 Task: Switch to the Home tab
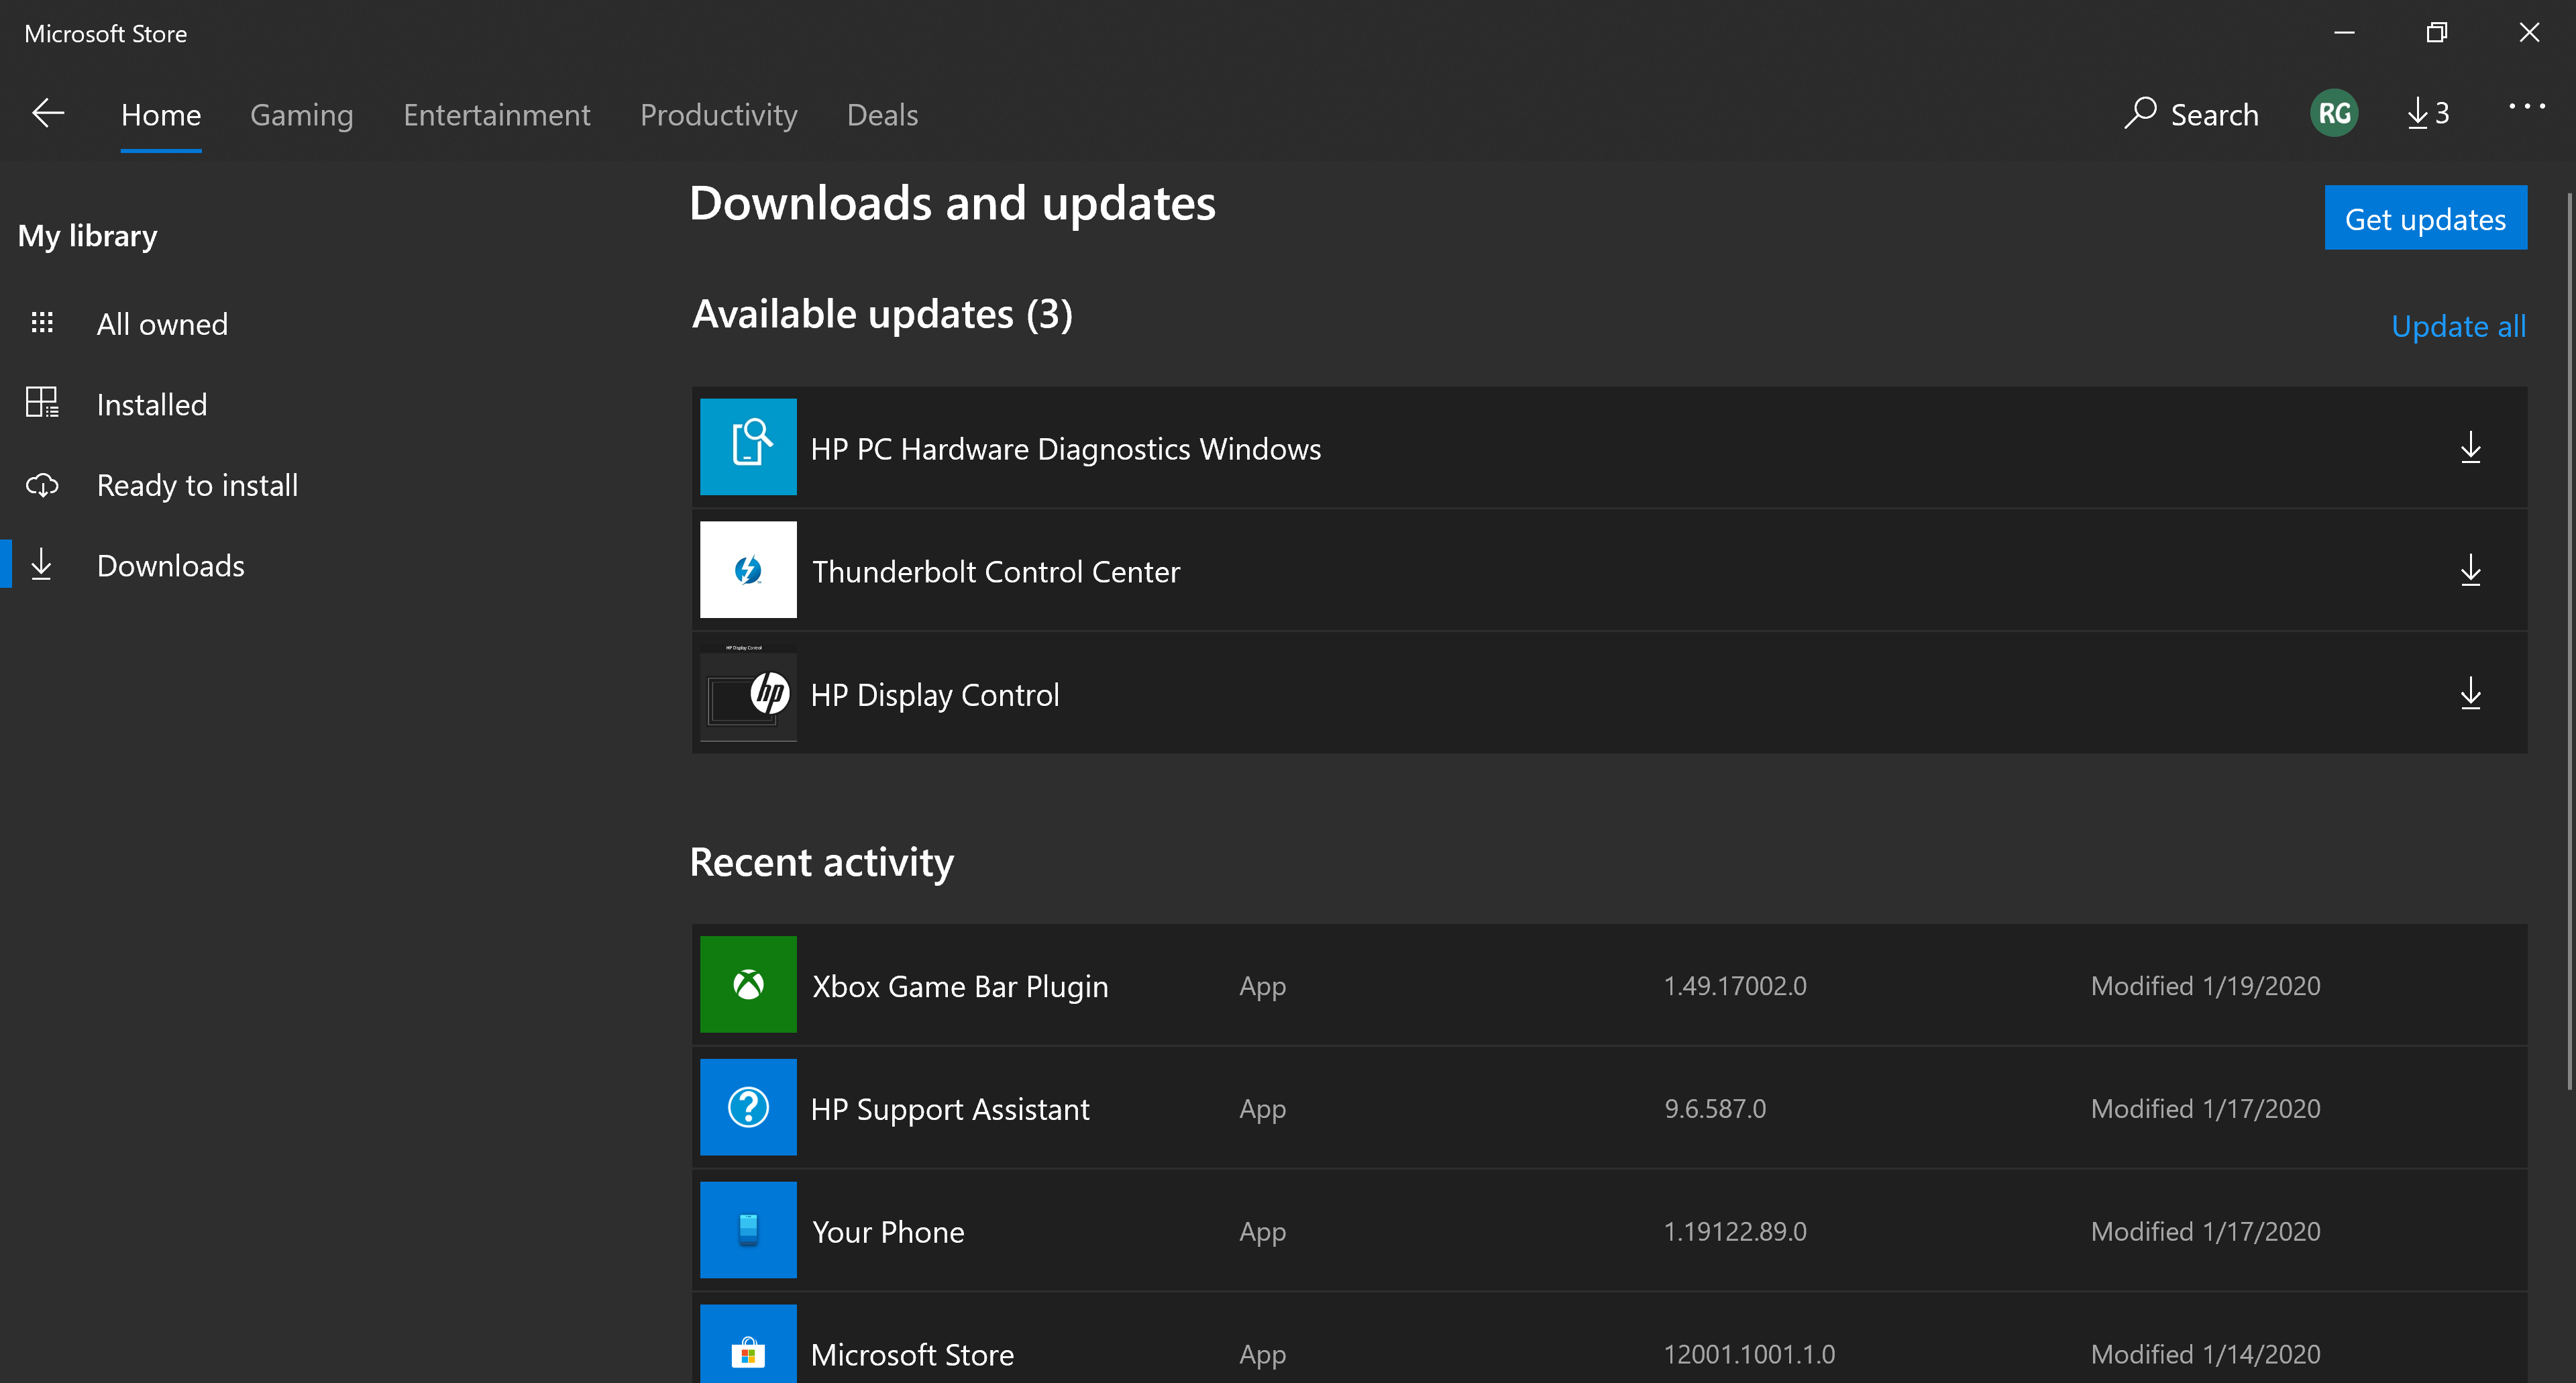tap(161, 115)
